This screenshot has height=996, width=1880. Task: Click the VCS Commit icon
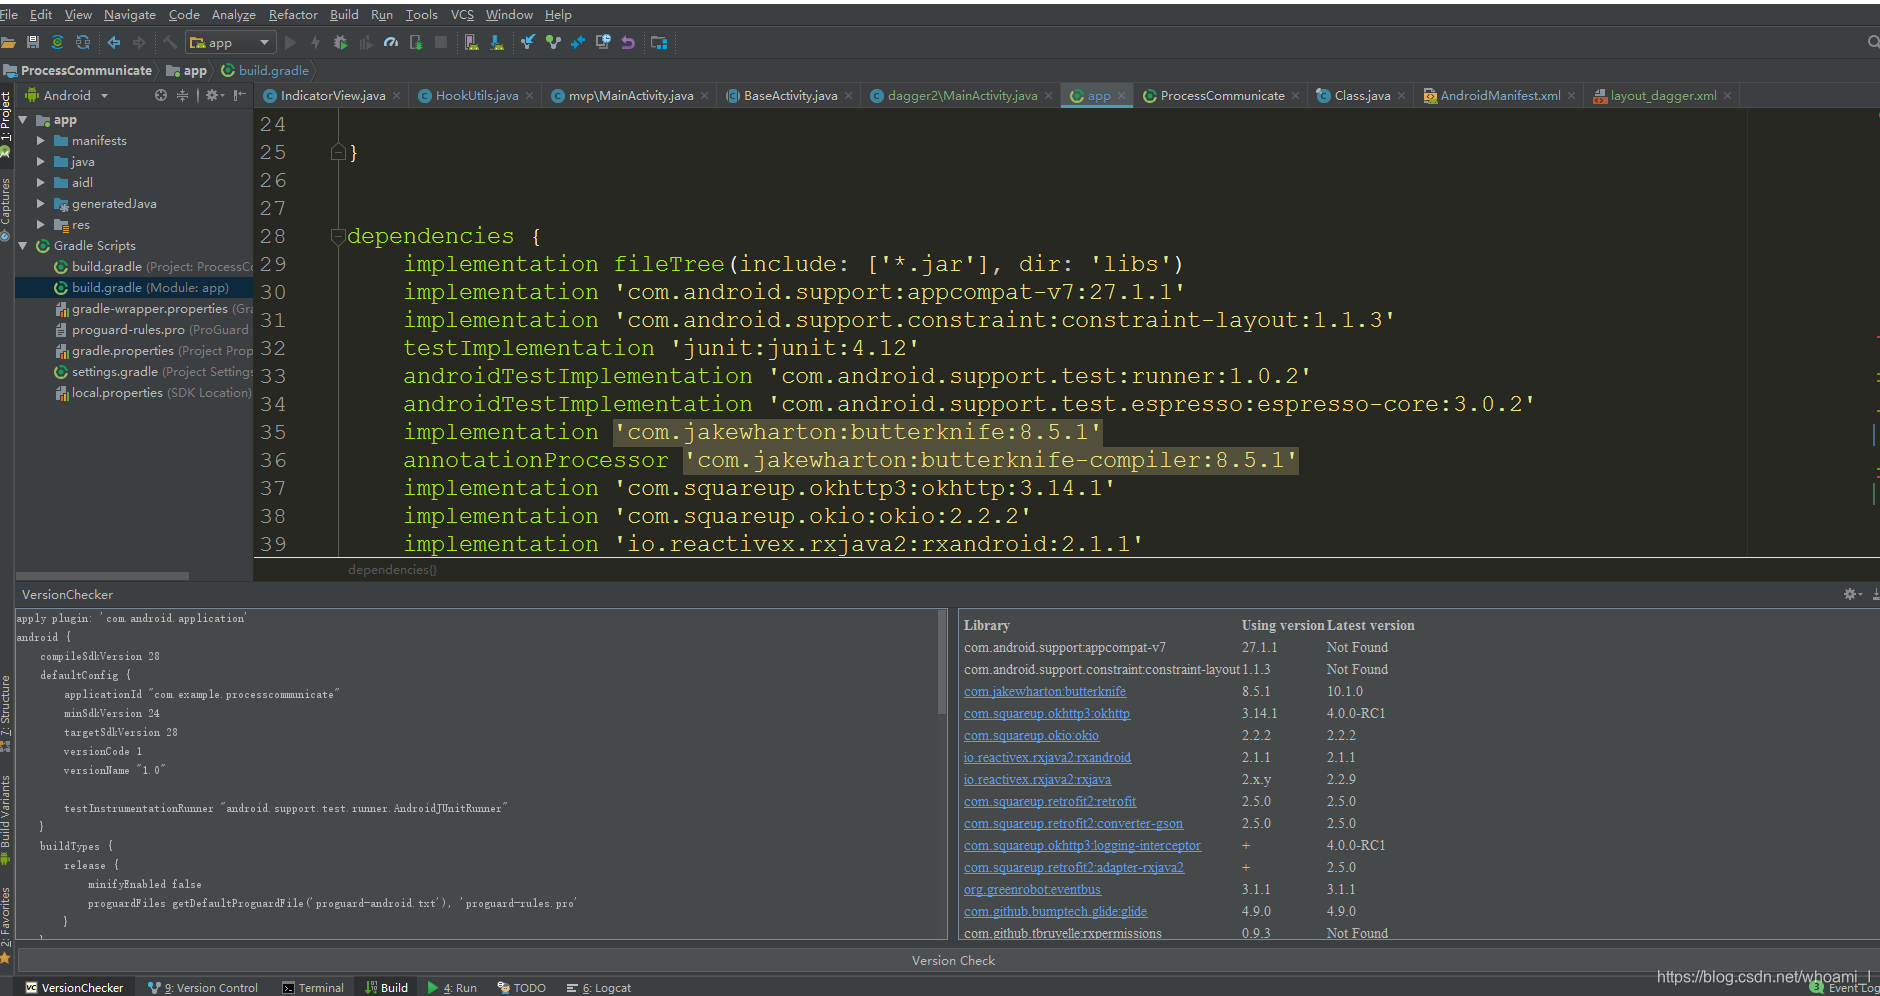tap(553, 42)
